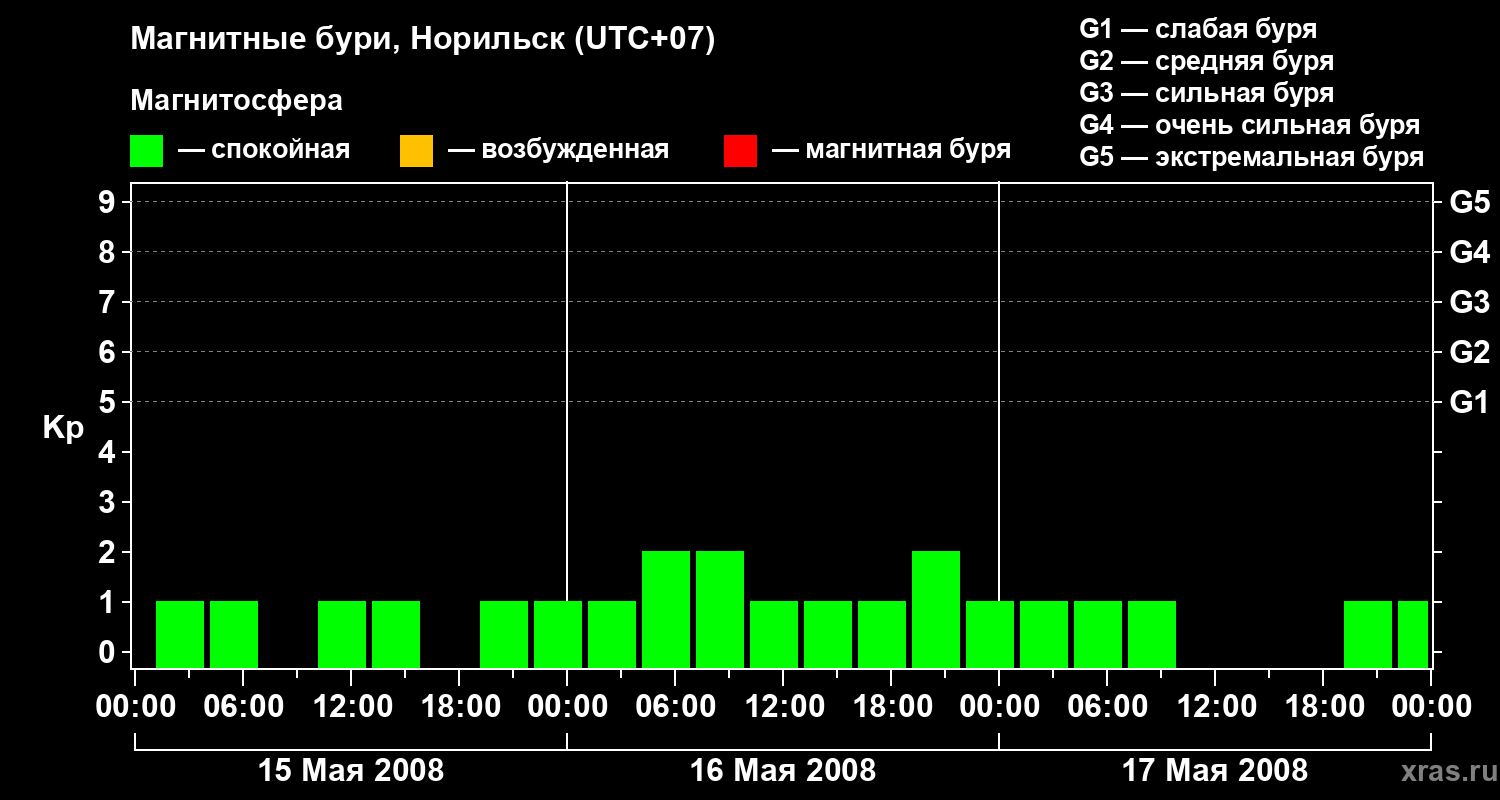Select the 'G5 — экстремальная буря' legend line

tap(1252, 157)
